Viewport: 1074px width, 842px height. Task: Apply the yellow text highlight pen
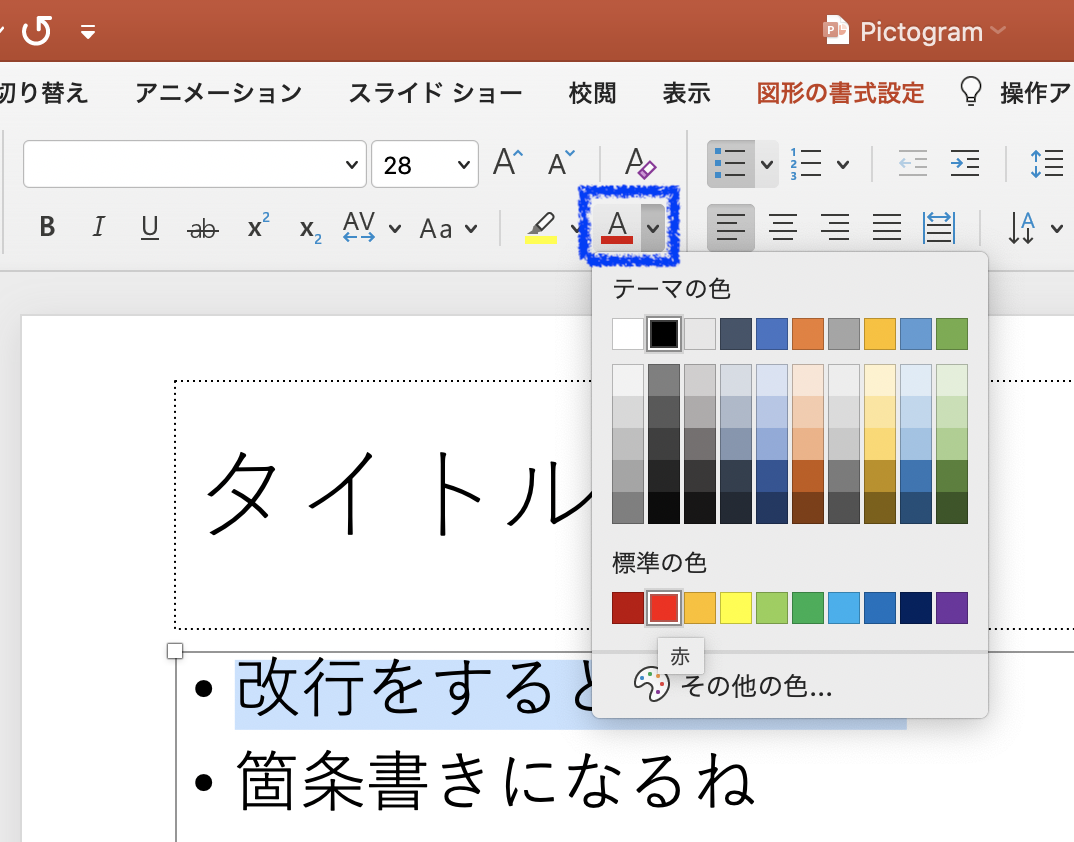(x=541, y=227)
